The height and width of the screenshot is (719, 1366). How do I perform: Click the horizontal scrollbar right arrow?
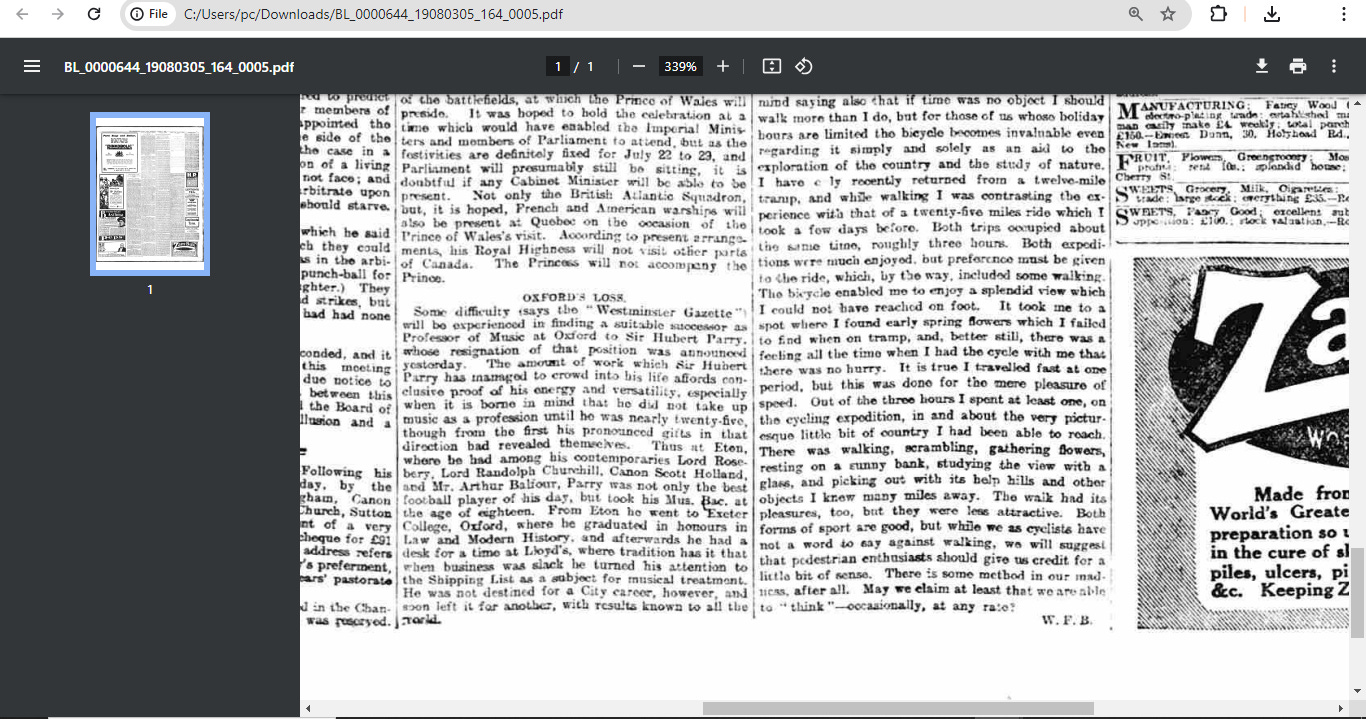(1342, 709)
